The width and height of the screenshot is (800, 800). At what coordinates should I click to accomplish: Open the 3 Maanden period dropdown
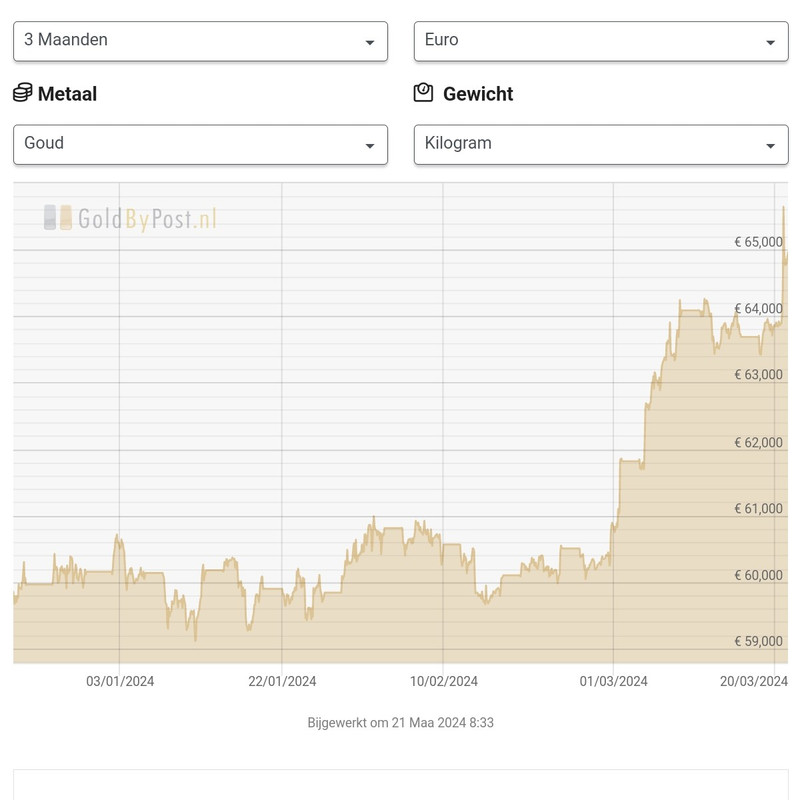[201, 41]
